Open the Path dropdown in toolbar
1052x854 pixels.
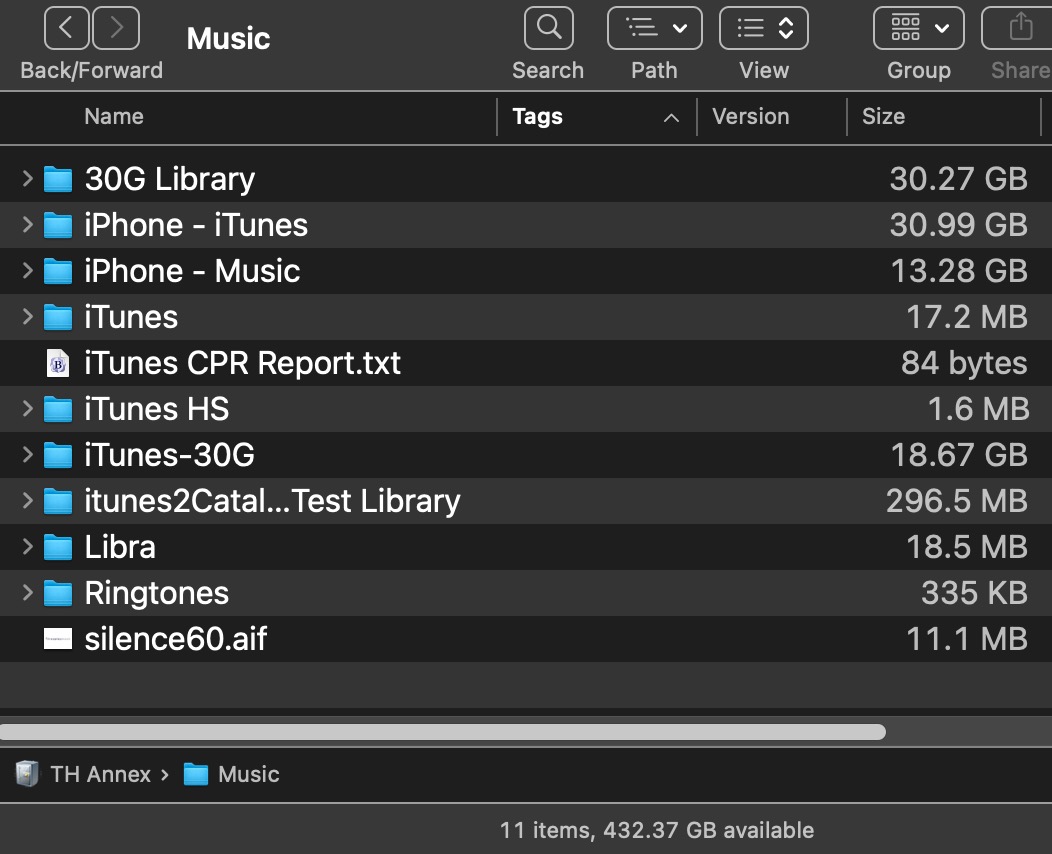[655, 28]
